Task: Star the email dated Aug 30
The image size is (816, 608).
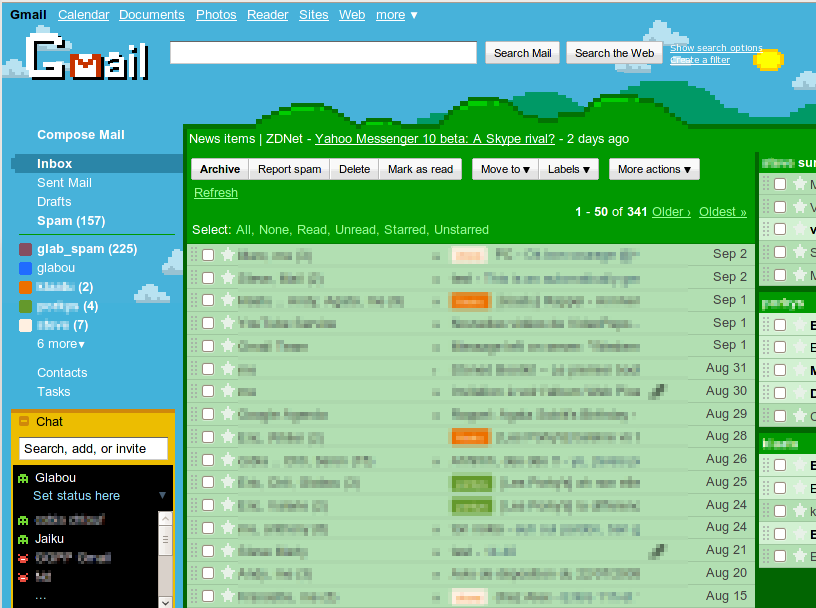Action: (227, 391)
